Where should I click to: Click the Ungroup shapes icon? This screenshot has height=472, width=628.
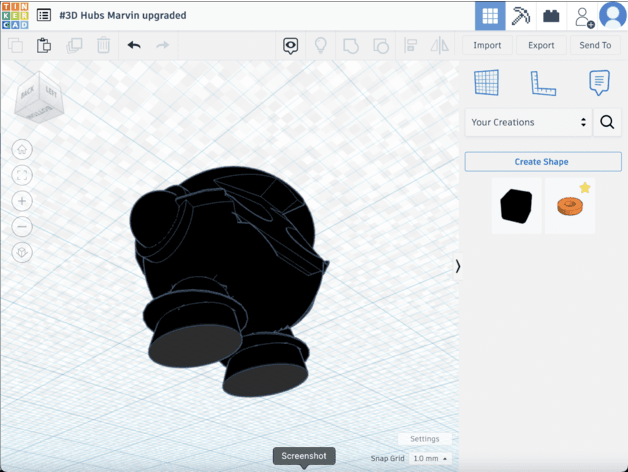[381, 46]
